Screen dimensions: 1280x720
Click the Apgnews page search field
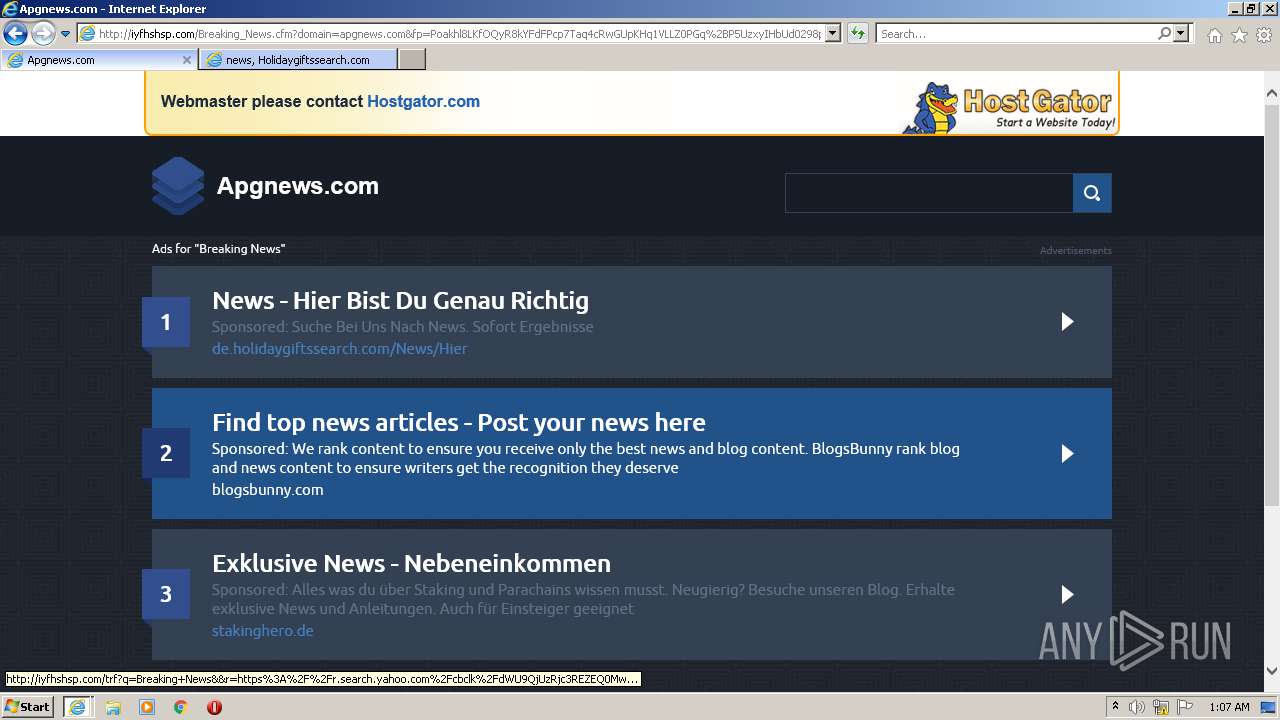929,193
